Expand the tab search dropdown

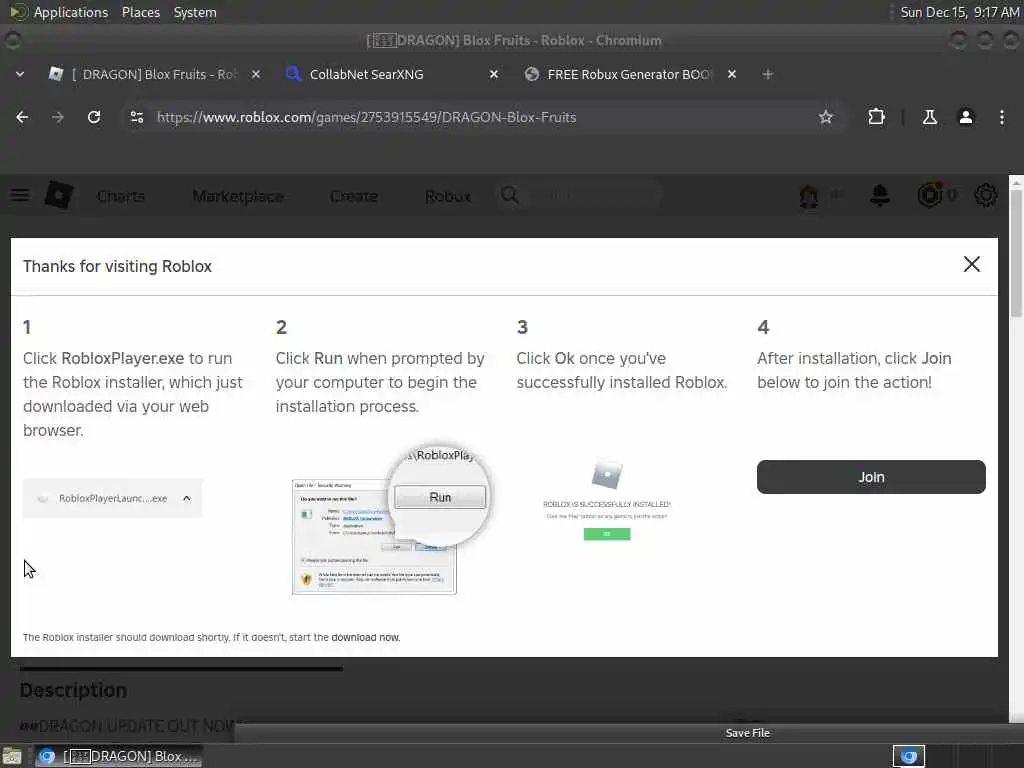(x=20, y=74)
